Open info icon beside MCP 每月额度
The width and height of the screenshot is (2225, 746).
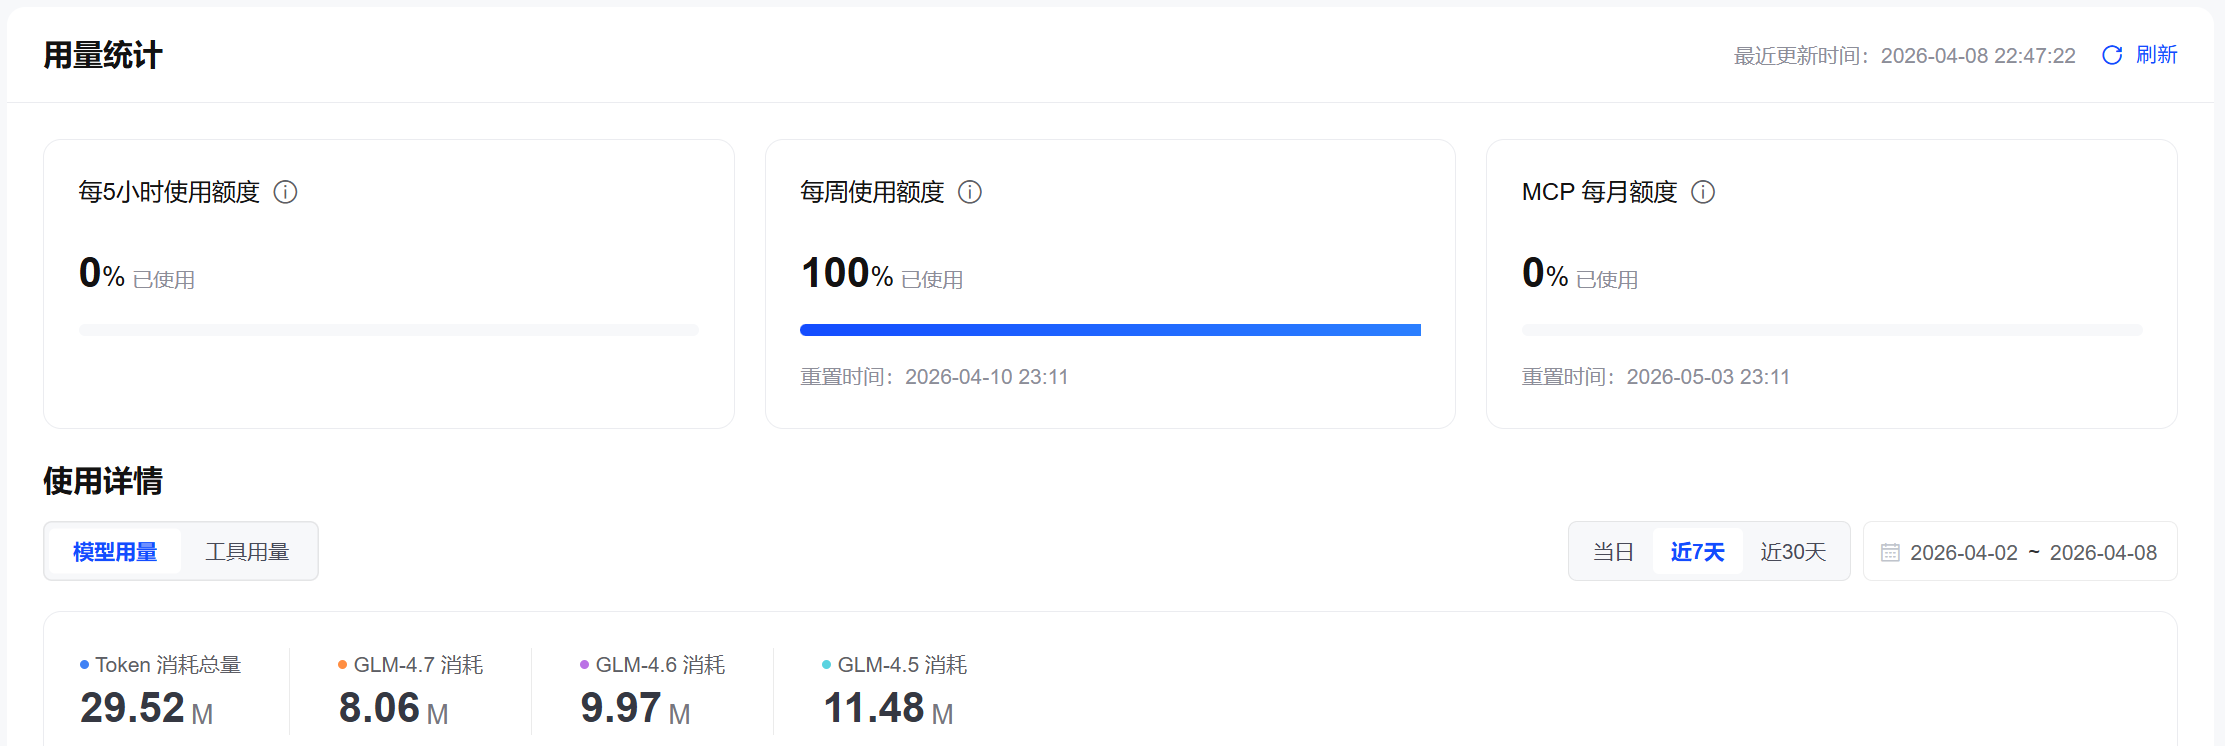[1703, 192]
